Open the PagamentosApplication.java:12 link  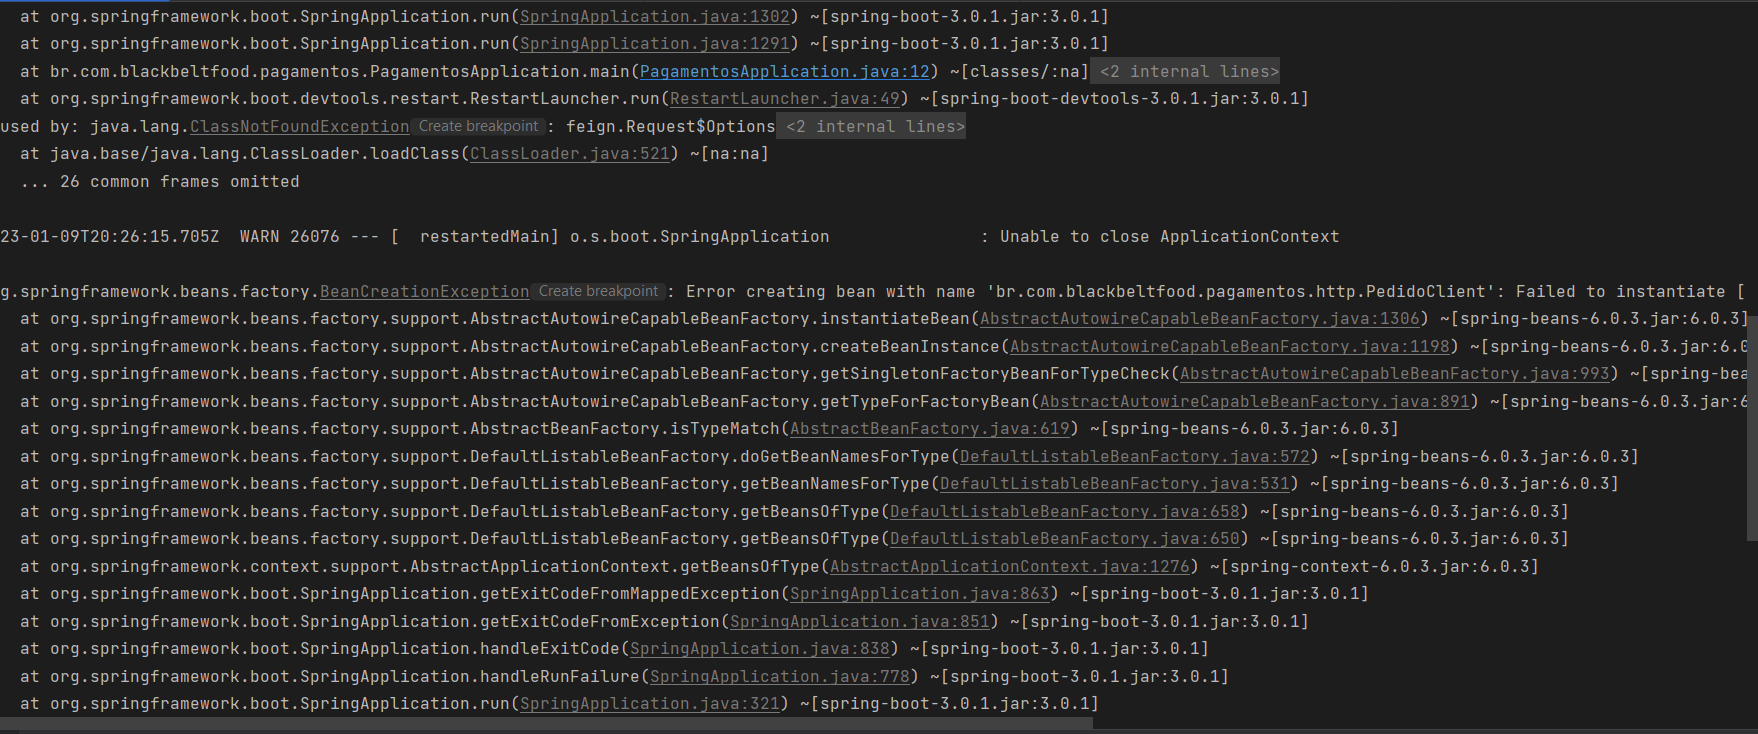click(784, 72)
